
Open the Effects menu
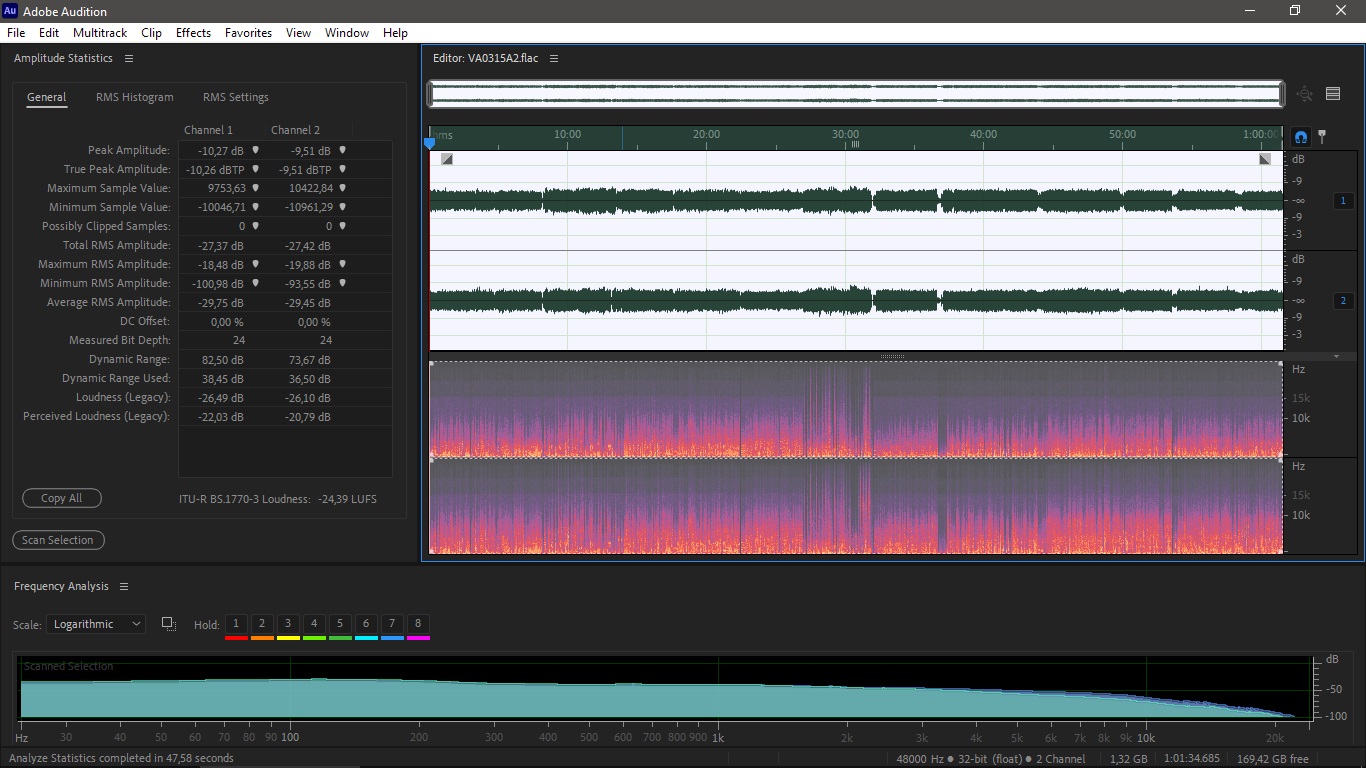(x=192, y=32)
